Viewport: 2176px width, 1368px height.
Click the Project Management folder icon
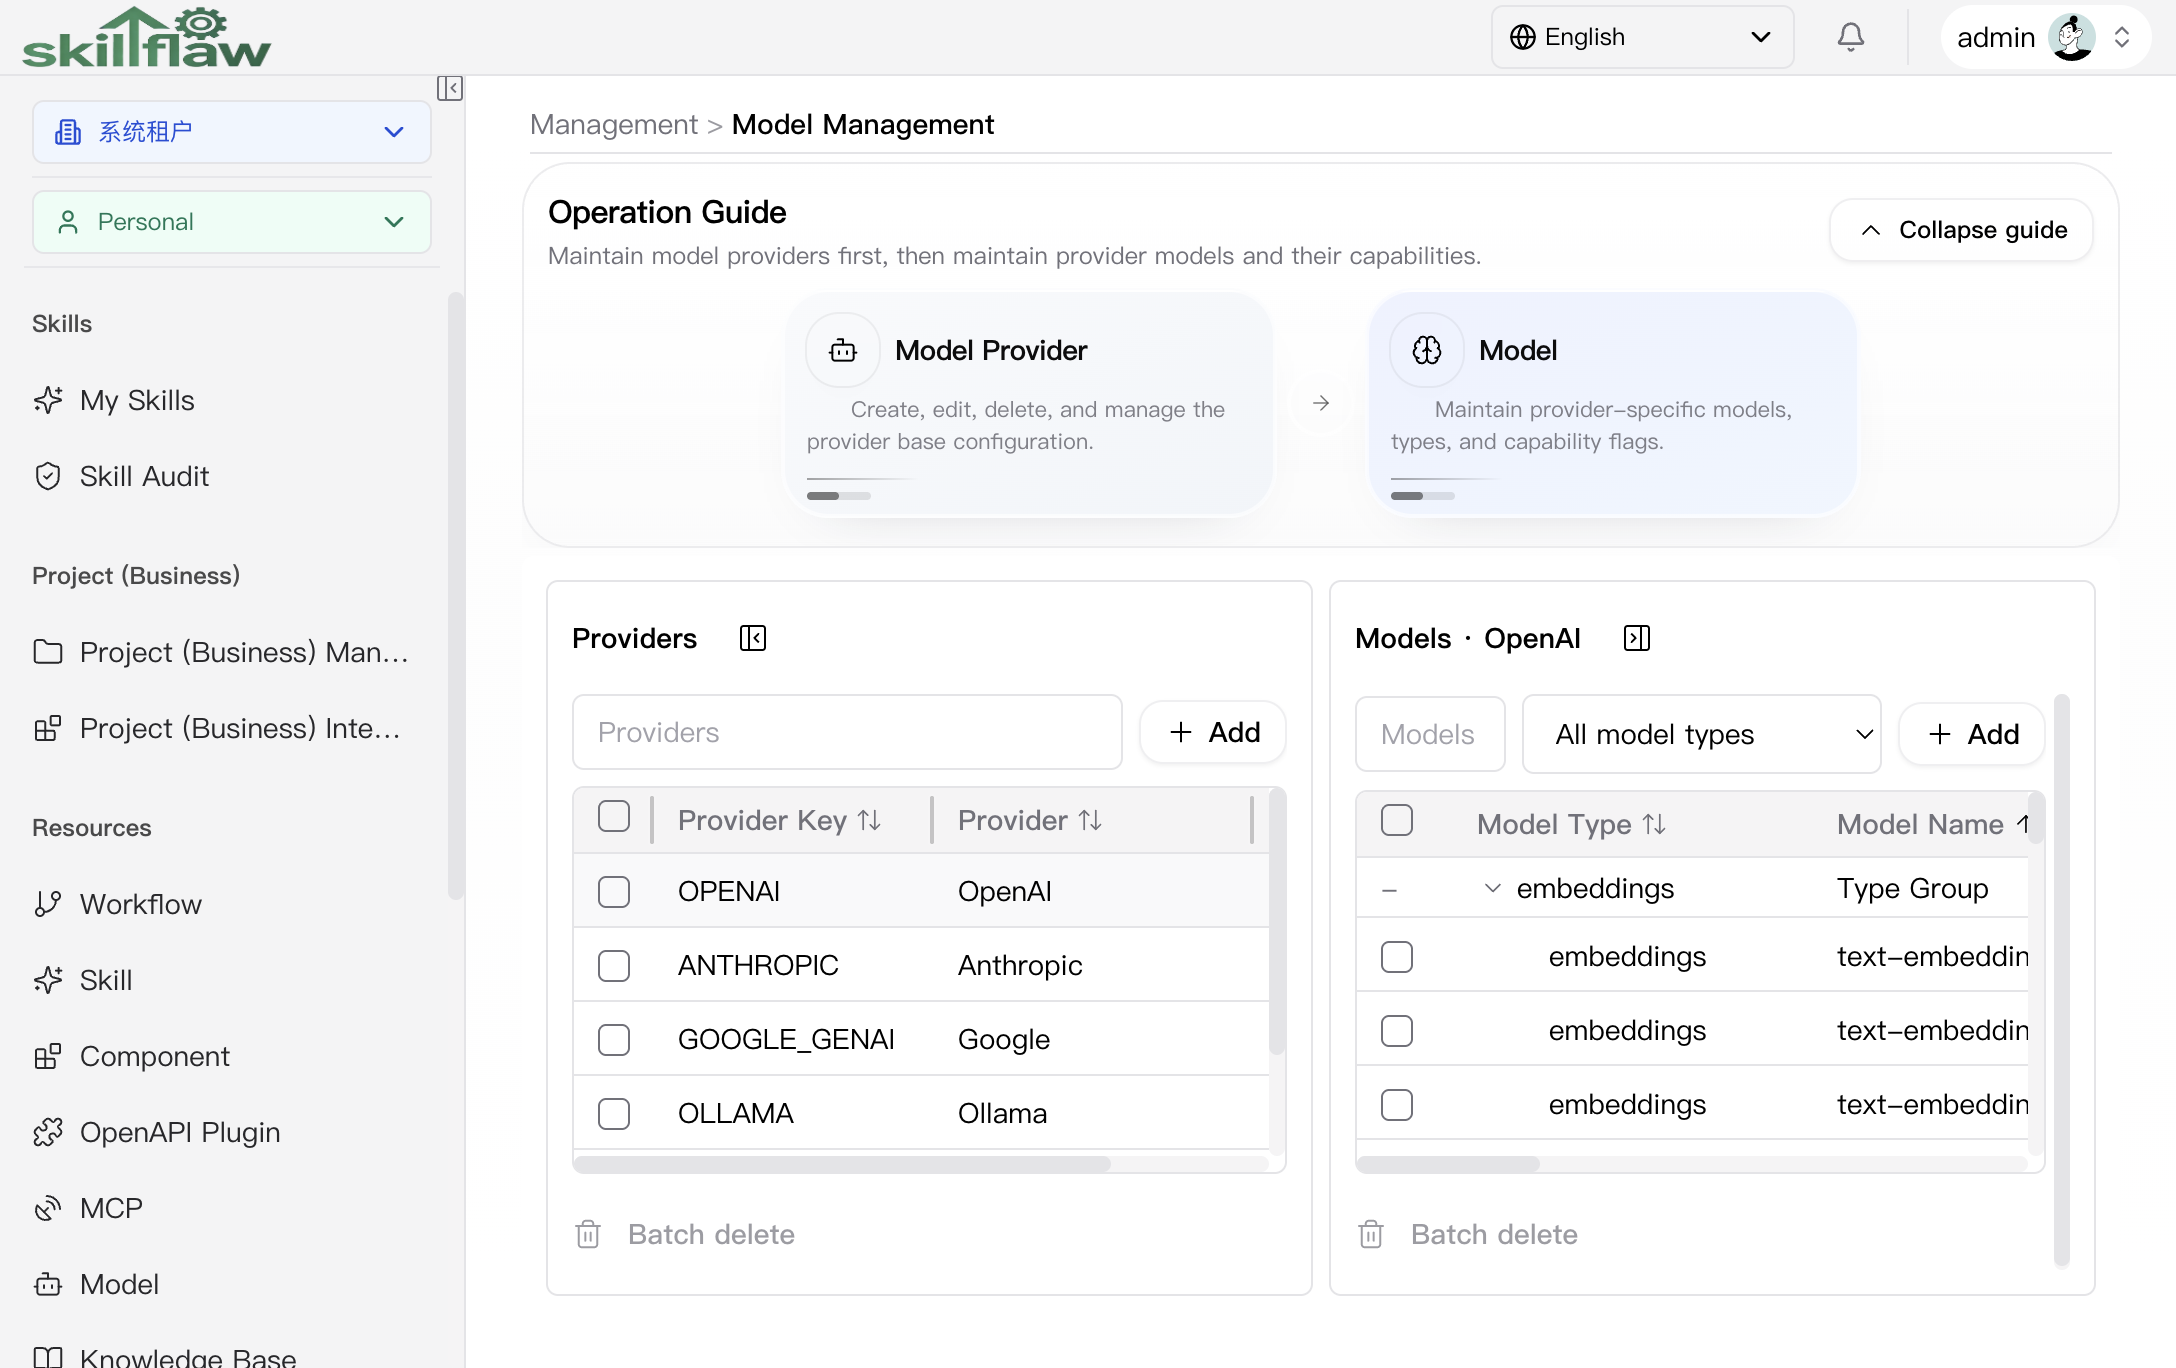tap(48, 652)
